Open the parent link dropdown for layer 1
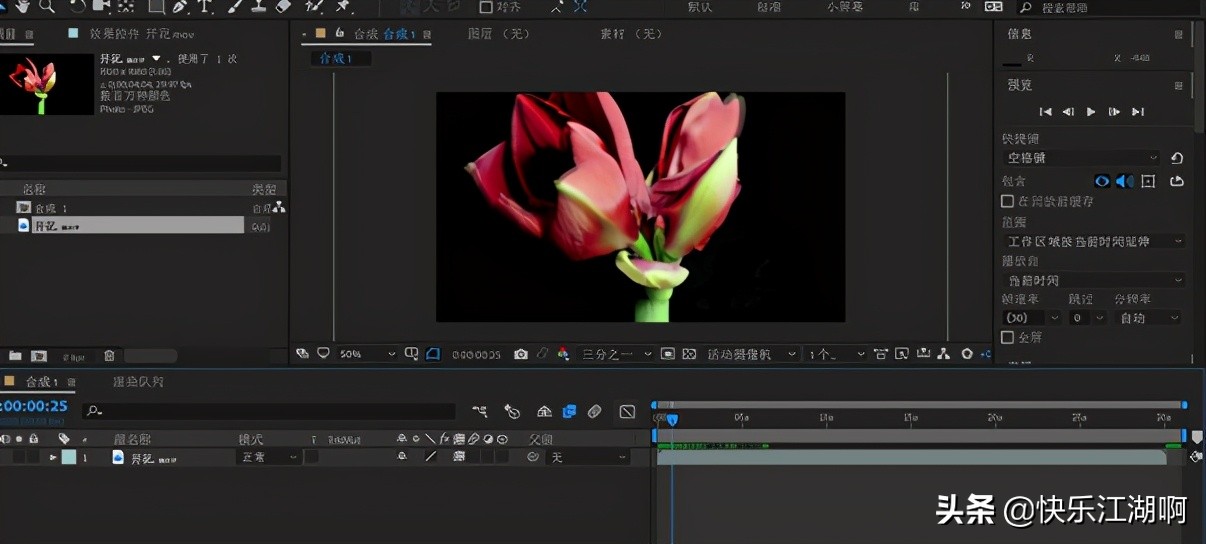Image resolution: width=1206 pixels, height=544 pixels. (586, 457)
